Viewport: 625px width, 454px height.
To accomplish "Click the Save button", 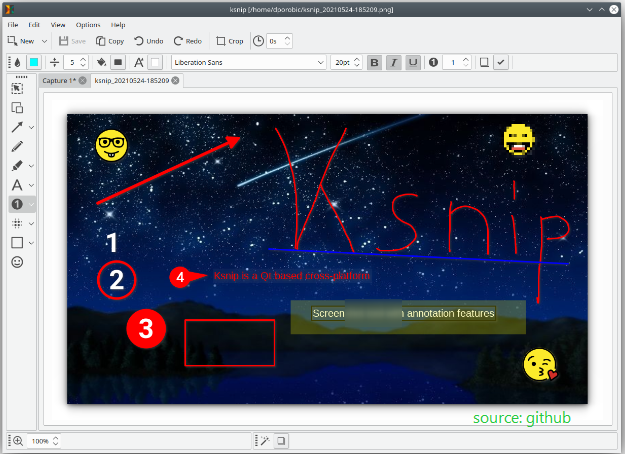I will coord(73,41).
